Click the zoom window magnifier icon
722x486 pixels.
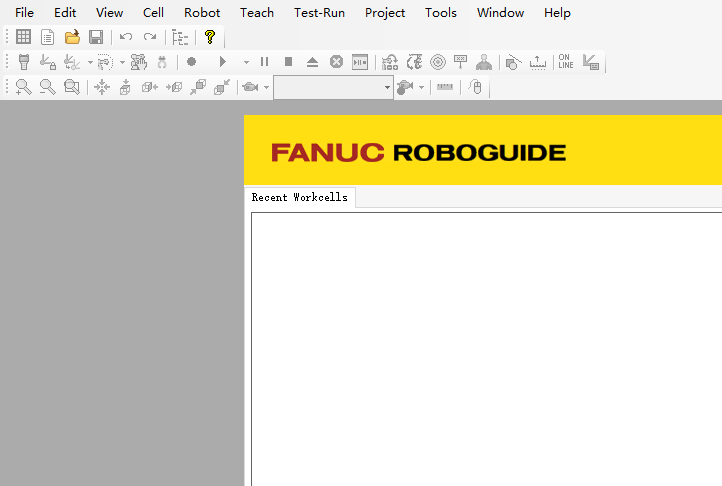[x=72, y=87]
